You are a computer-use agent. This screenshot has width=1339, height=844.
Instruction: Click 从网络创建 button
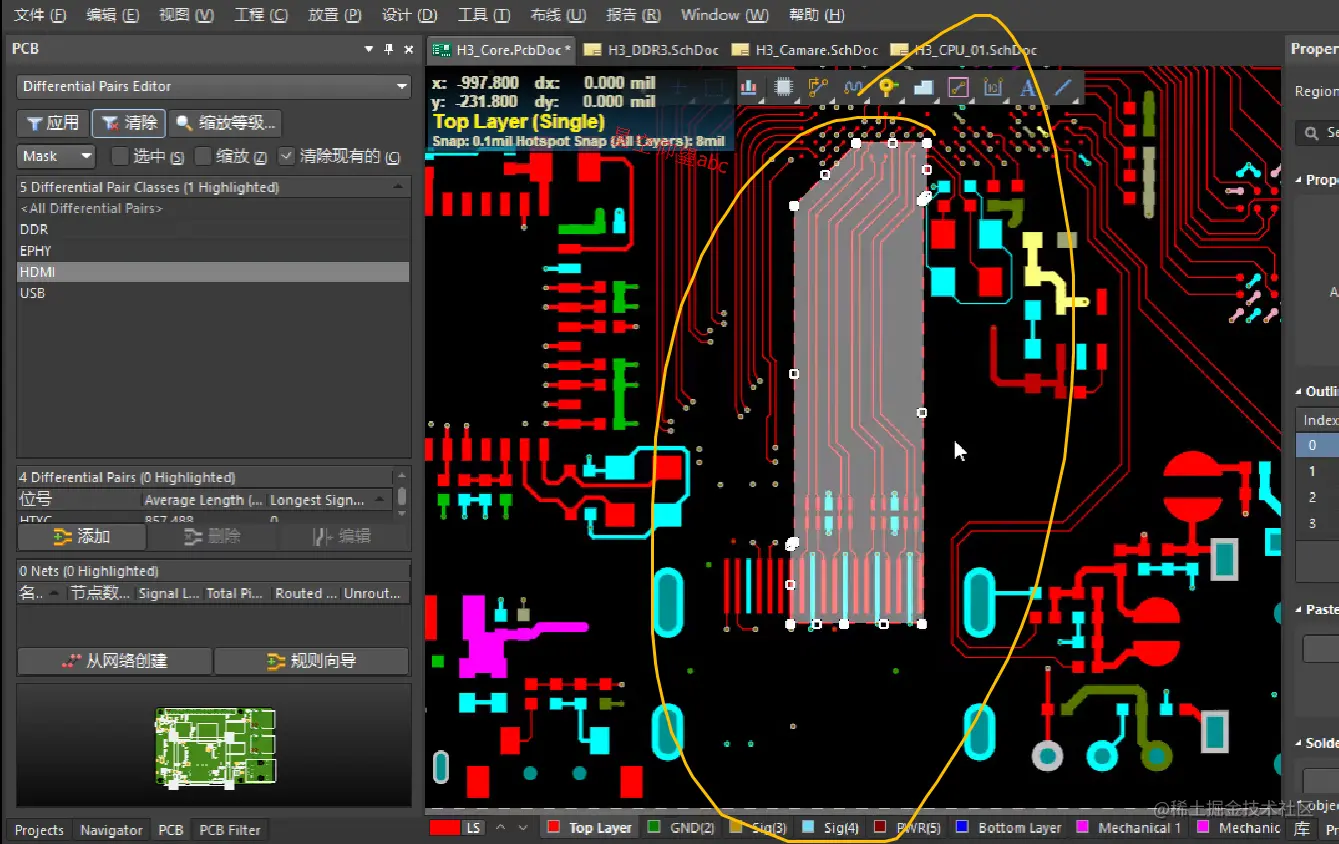click(114, 661)
